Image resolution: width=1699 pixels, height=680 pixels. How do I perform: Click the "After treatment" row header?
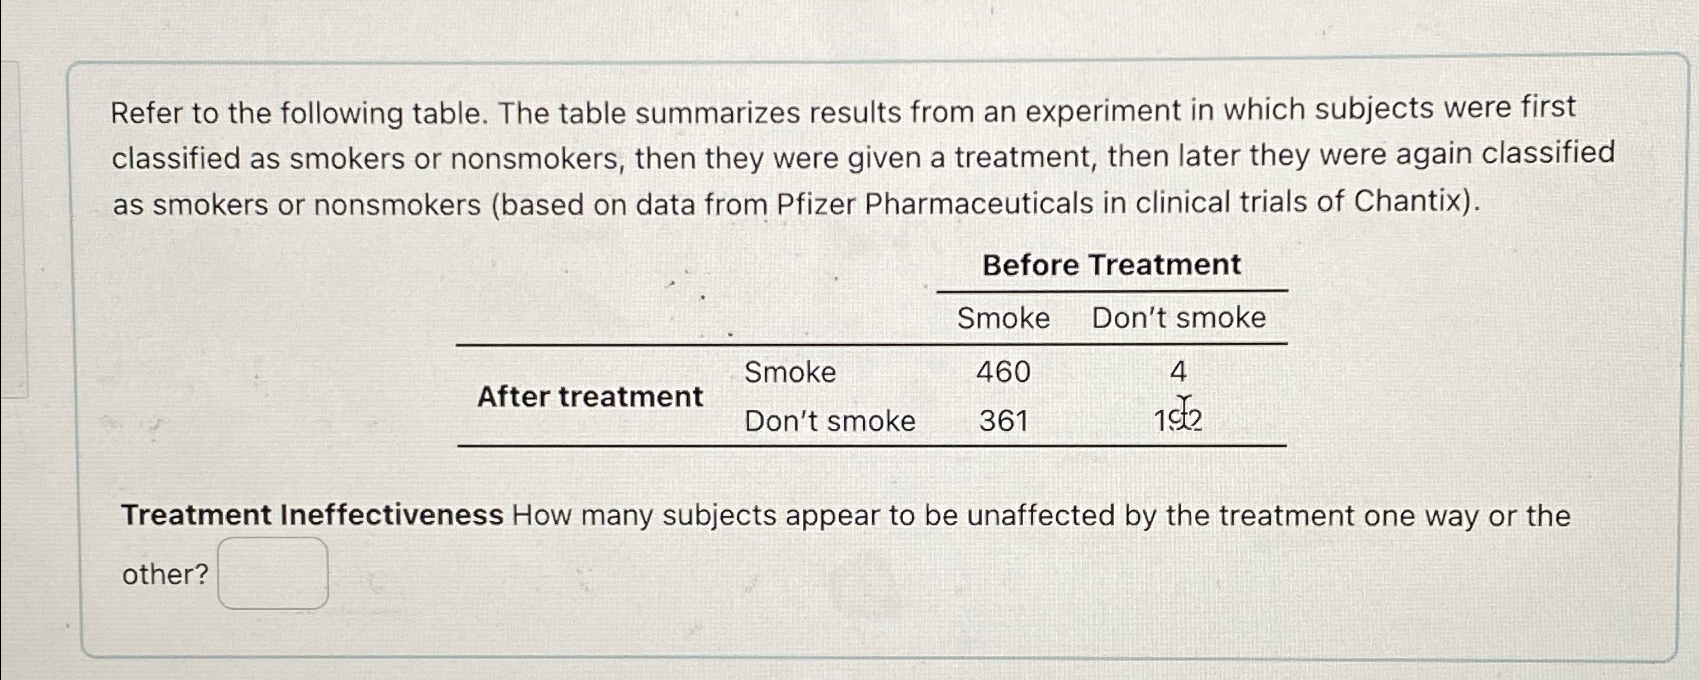(x=591, y=397)
